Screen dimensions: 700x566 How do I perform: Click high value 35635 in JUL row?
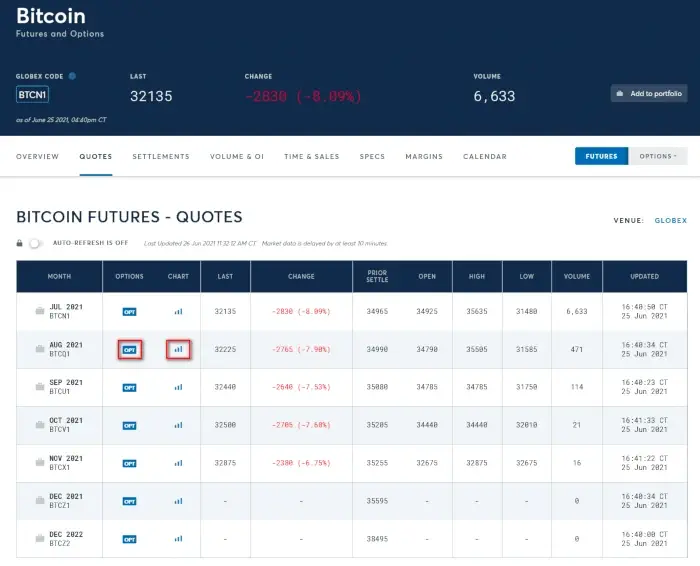tap(477, 312)
